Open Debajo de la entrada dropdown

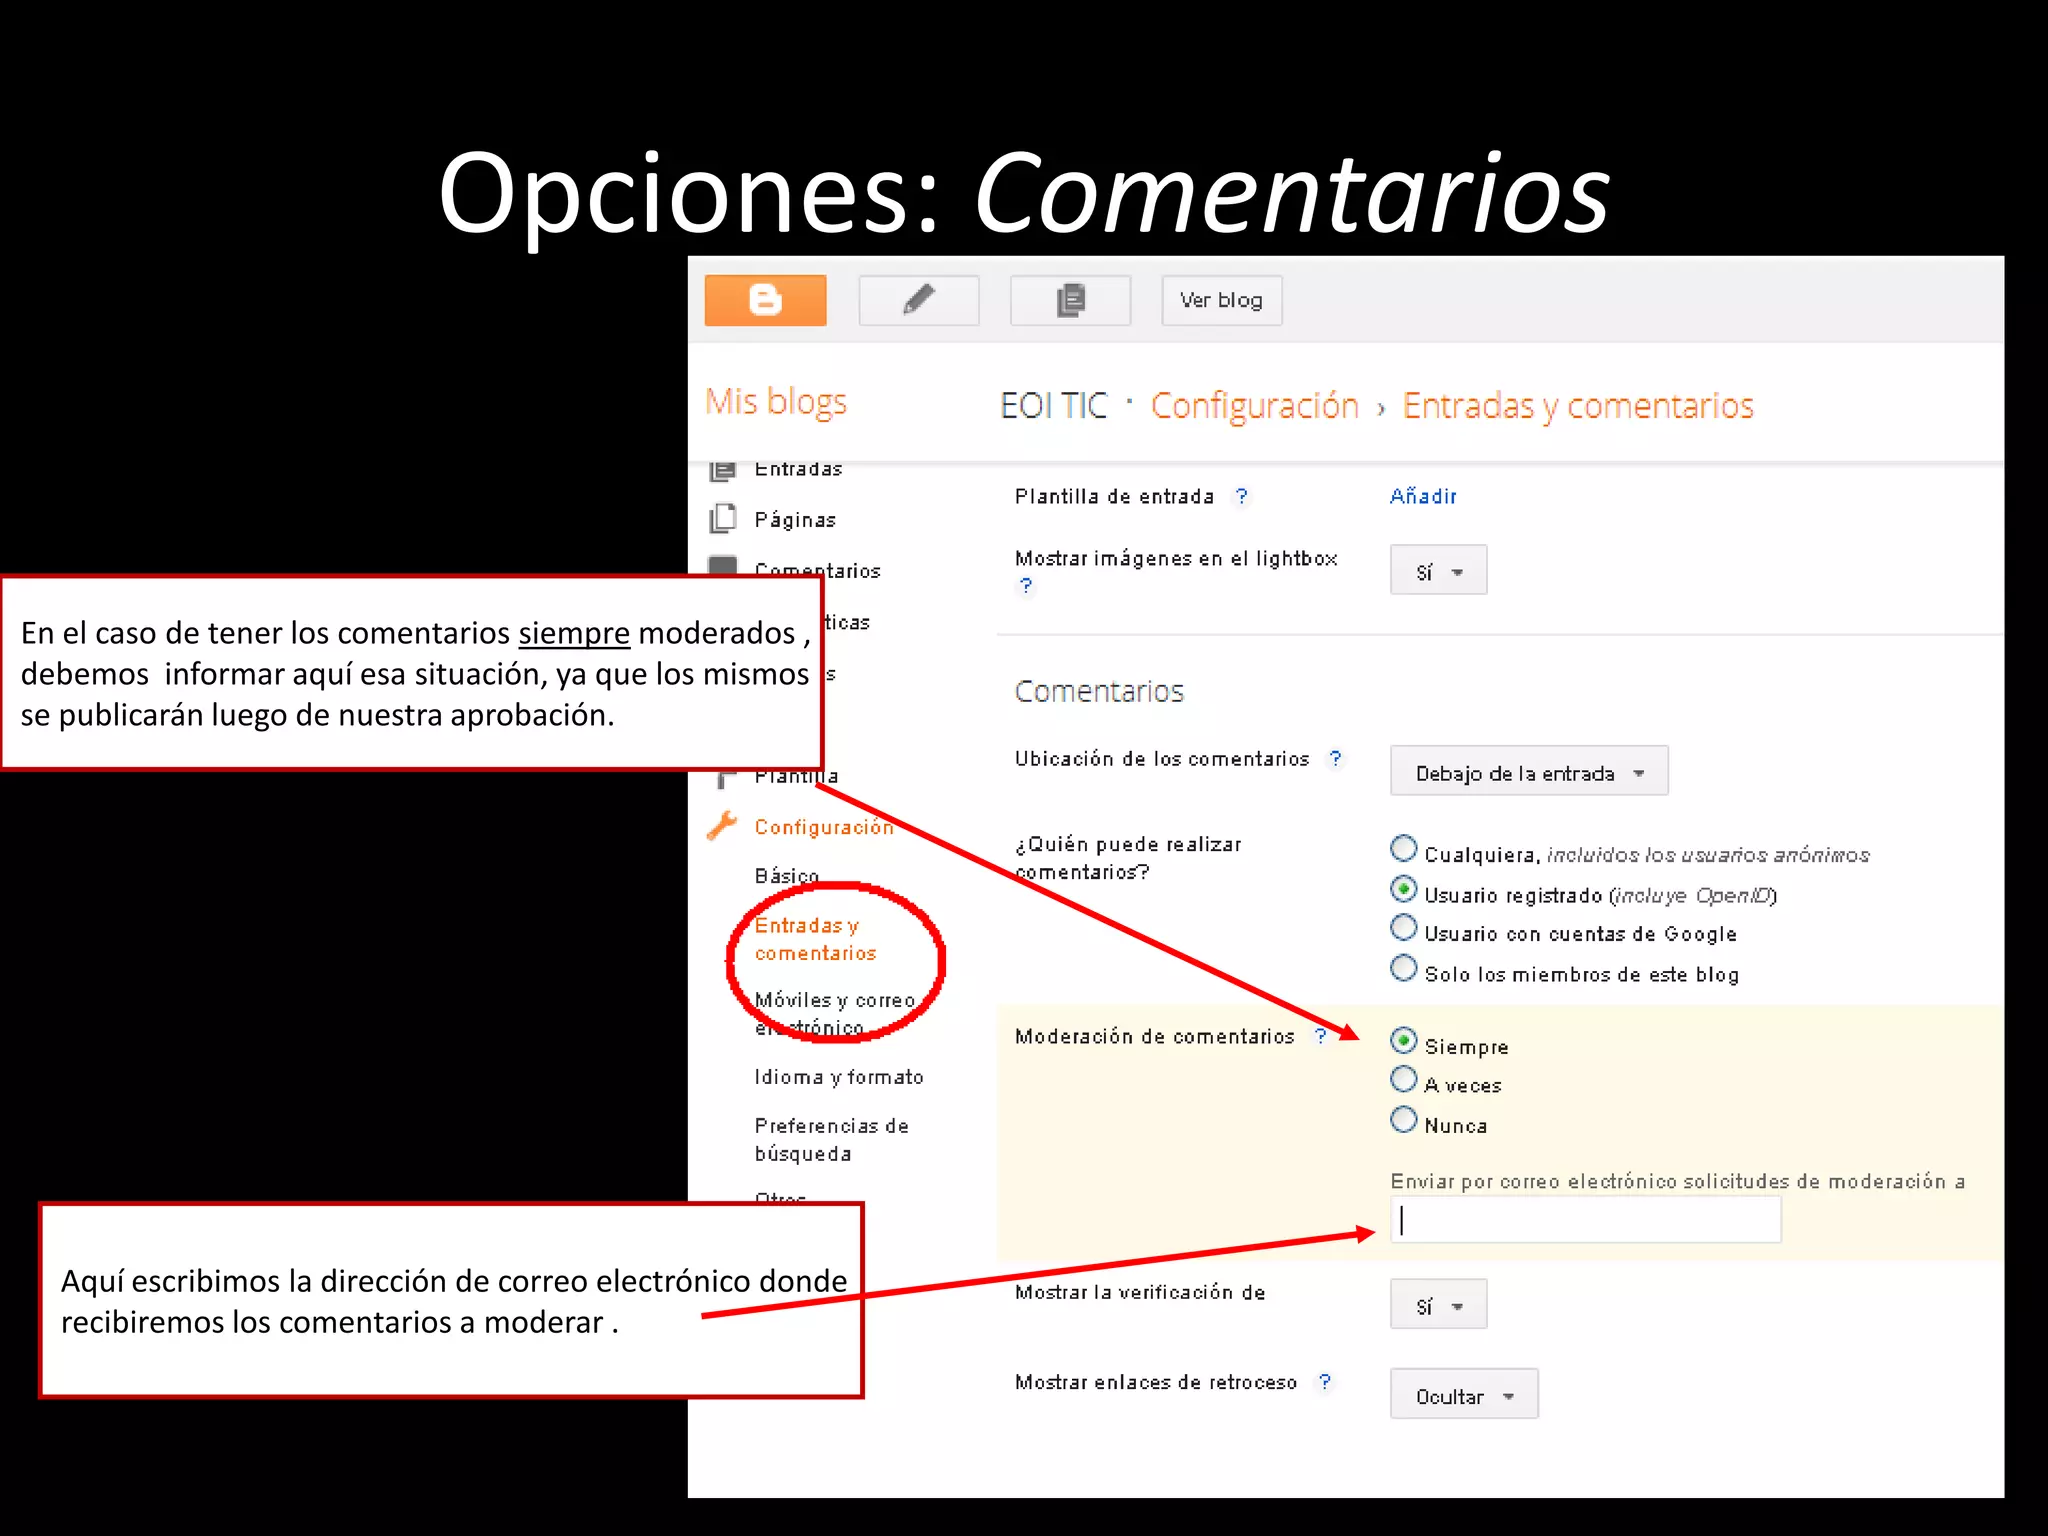click(1529, 771)
